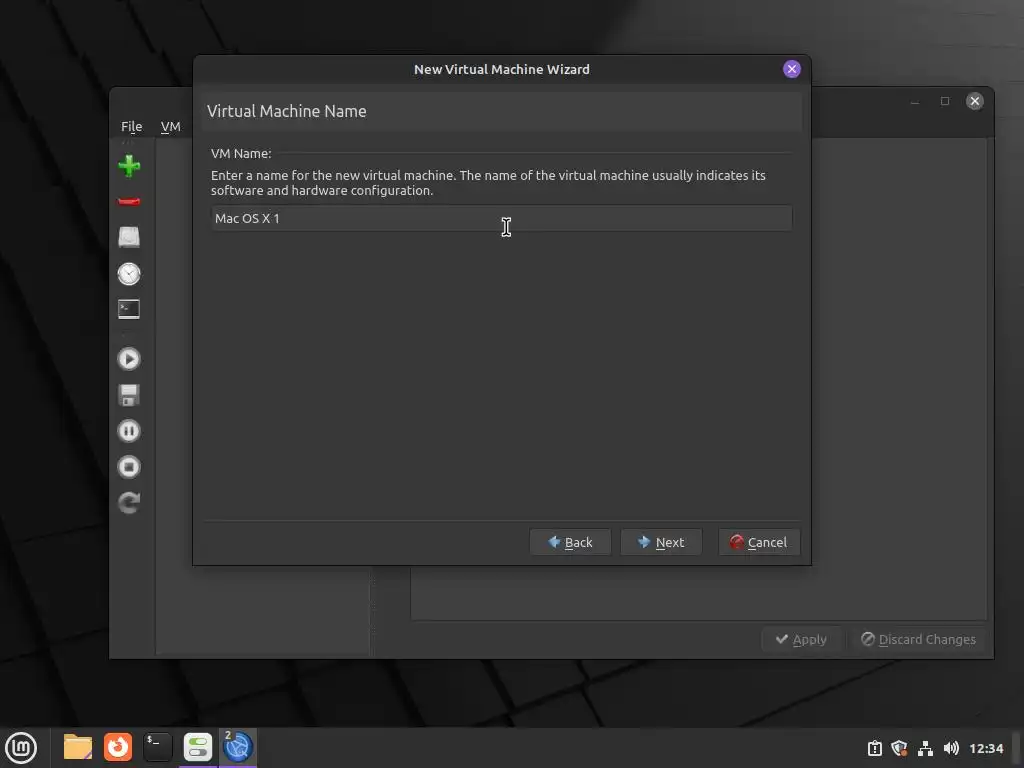
Task: Stop the VM with stop icon
Action: tap(129, 467)
